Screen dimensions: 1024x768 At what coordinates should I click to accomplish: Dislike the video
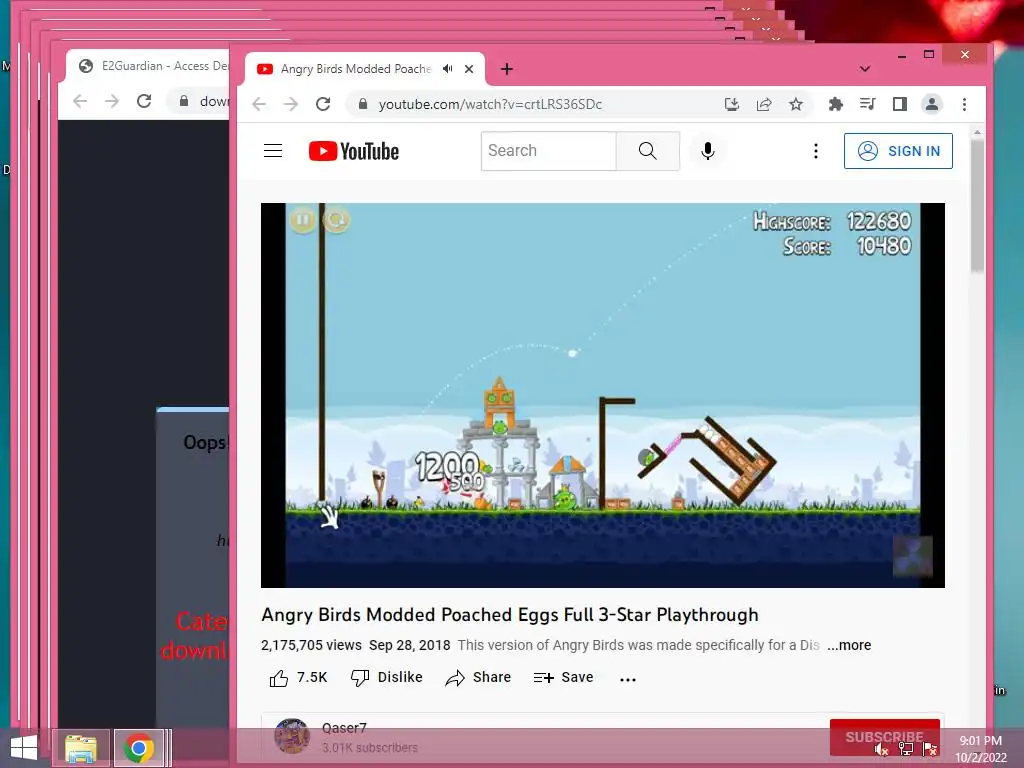pyautogui.click(x=387, y=678)
